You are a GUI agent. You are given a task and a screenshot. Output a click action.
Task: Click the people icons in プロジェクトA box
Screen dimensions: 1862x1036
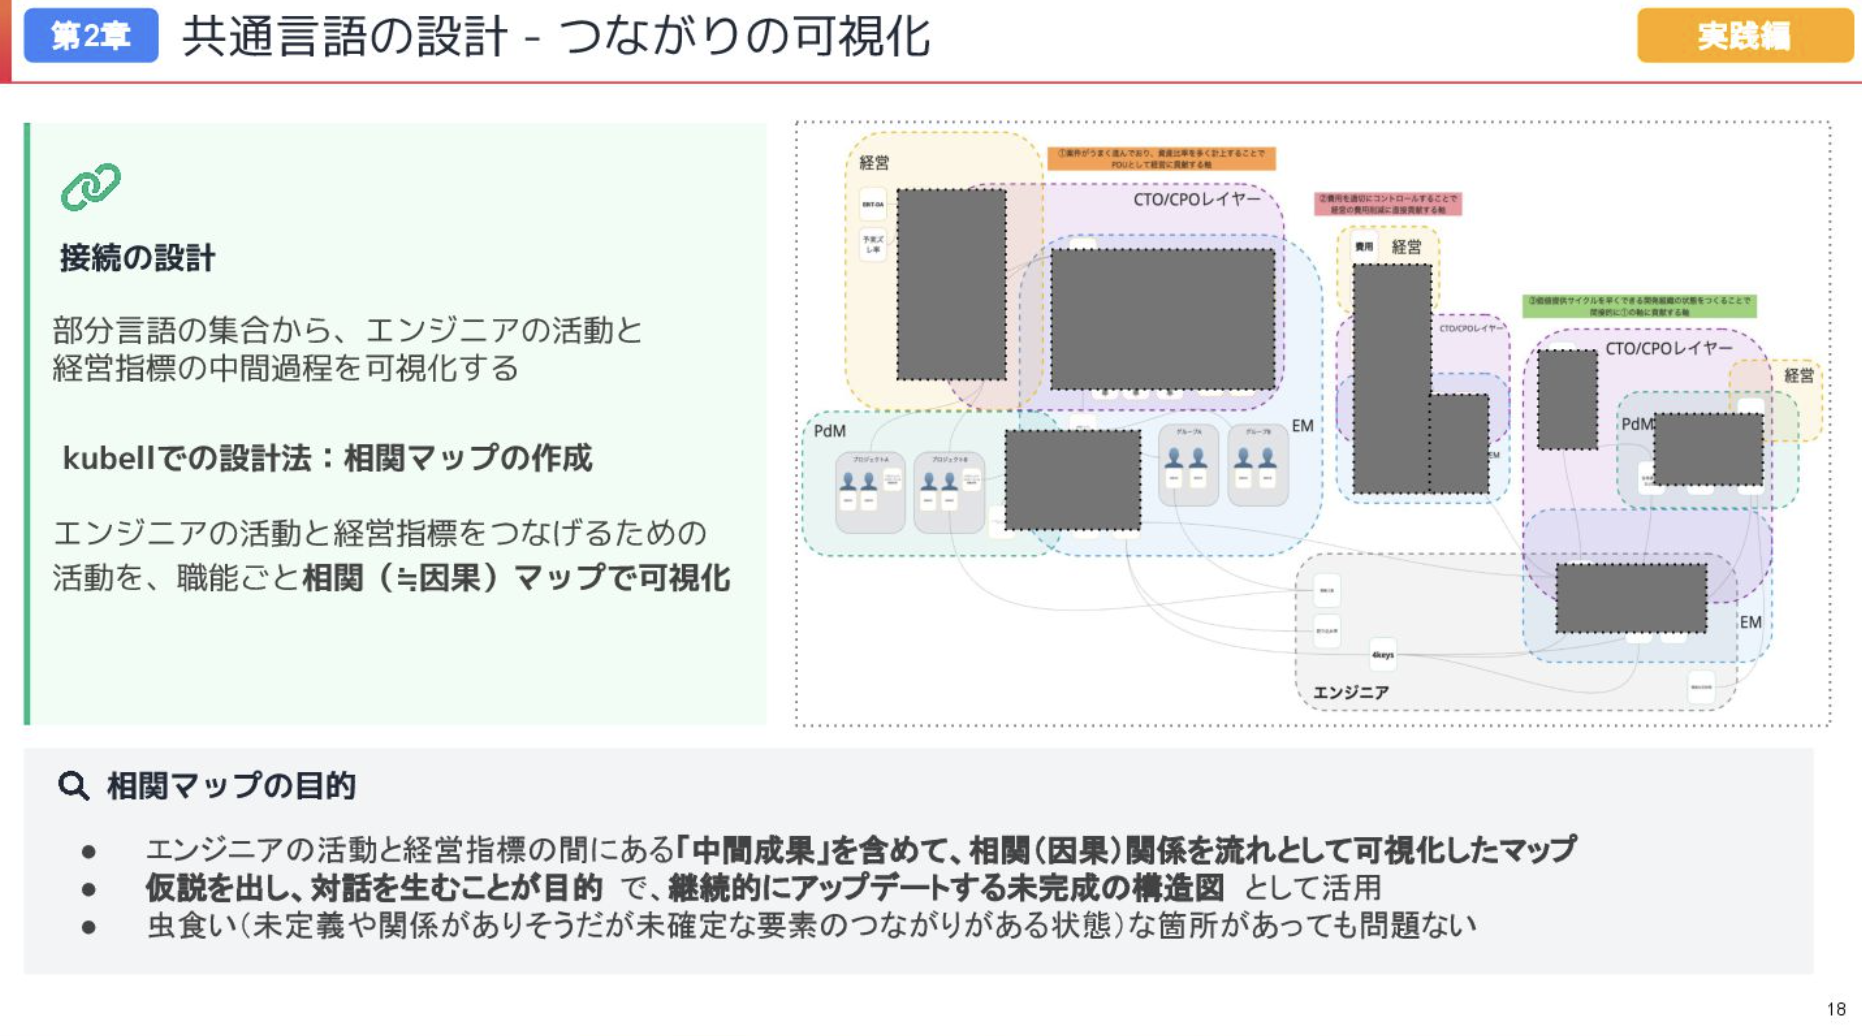tap(858, 482)
